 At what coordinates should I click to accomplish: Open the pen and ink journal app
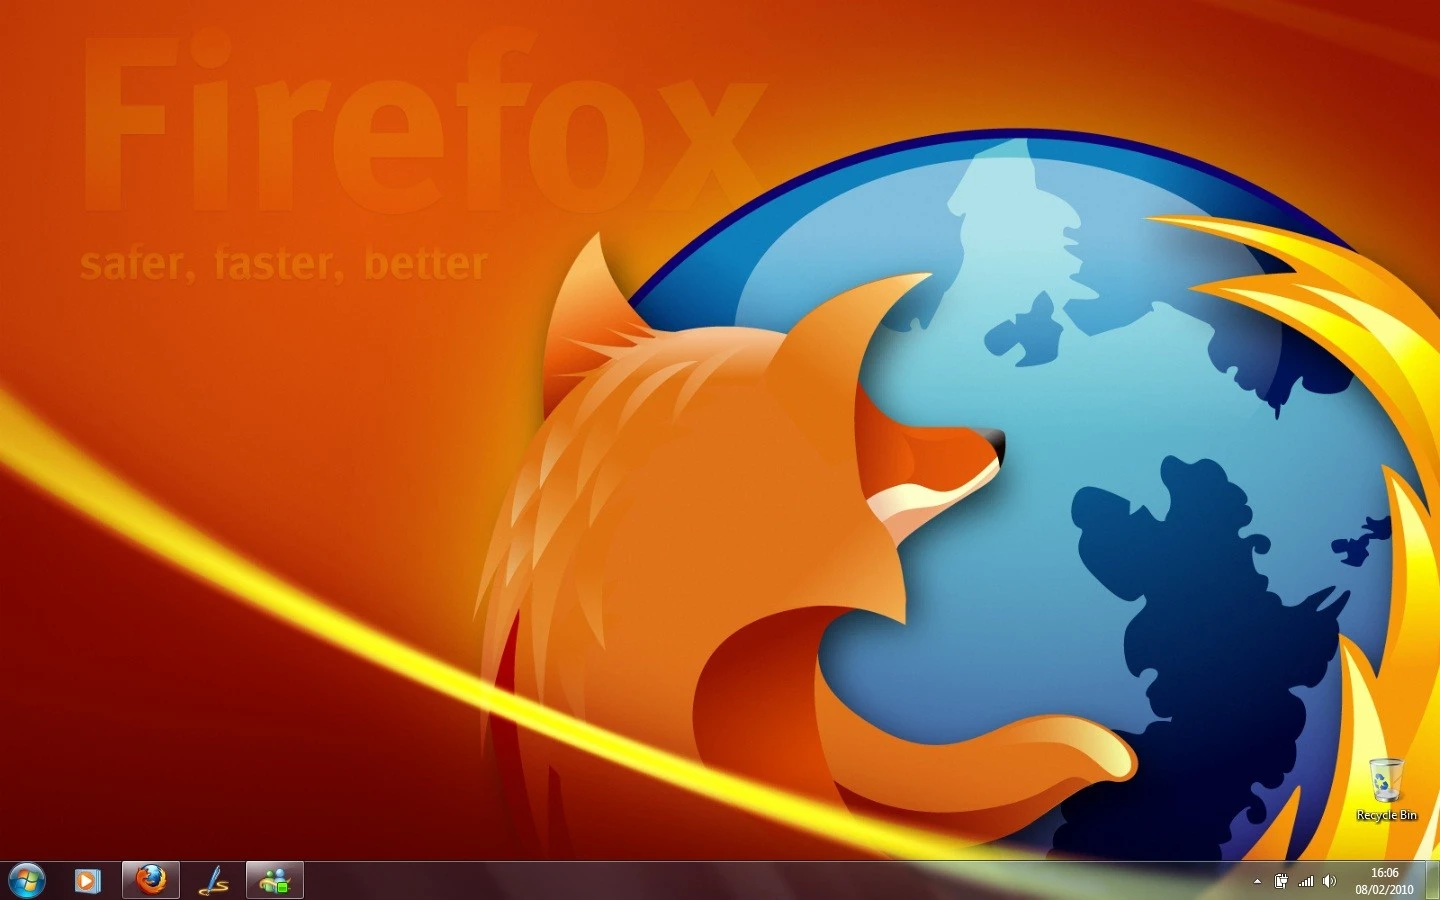[213, 880]
